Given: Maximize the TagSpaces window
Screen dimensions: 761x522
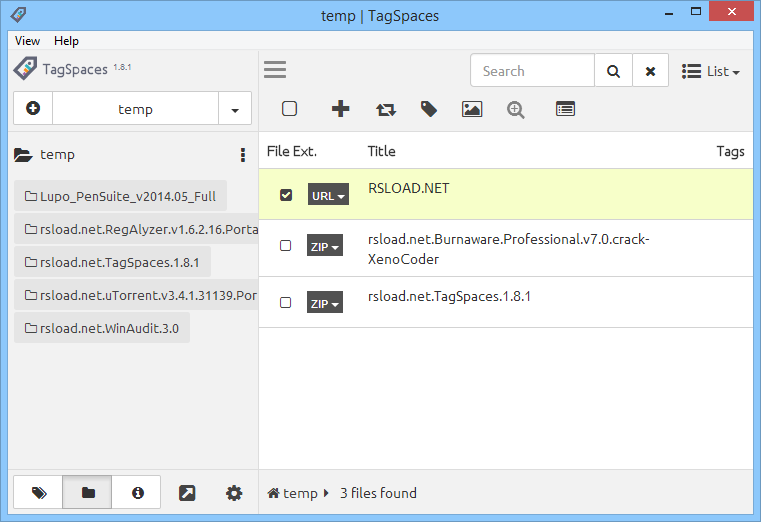Looking at the screenshot, I should pyautogui.click(x=696, y=12).
